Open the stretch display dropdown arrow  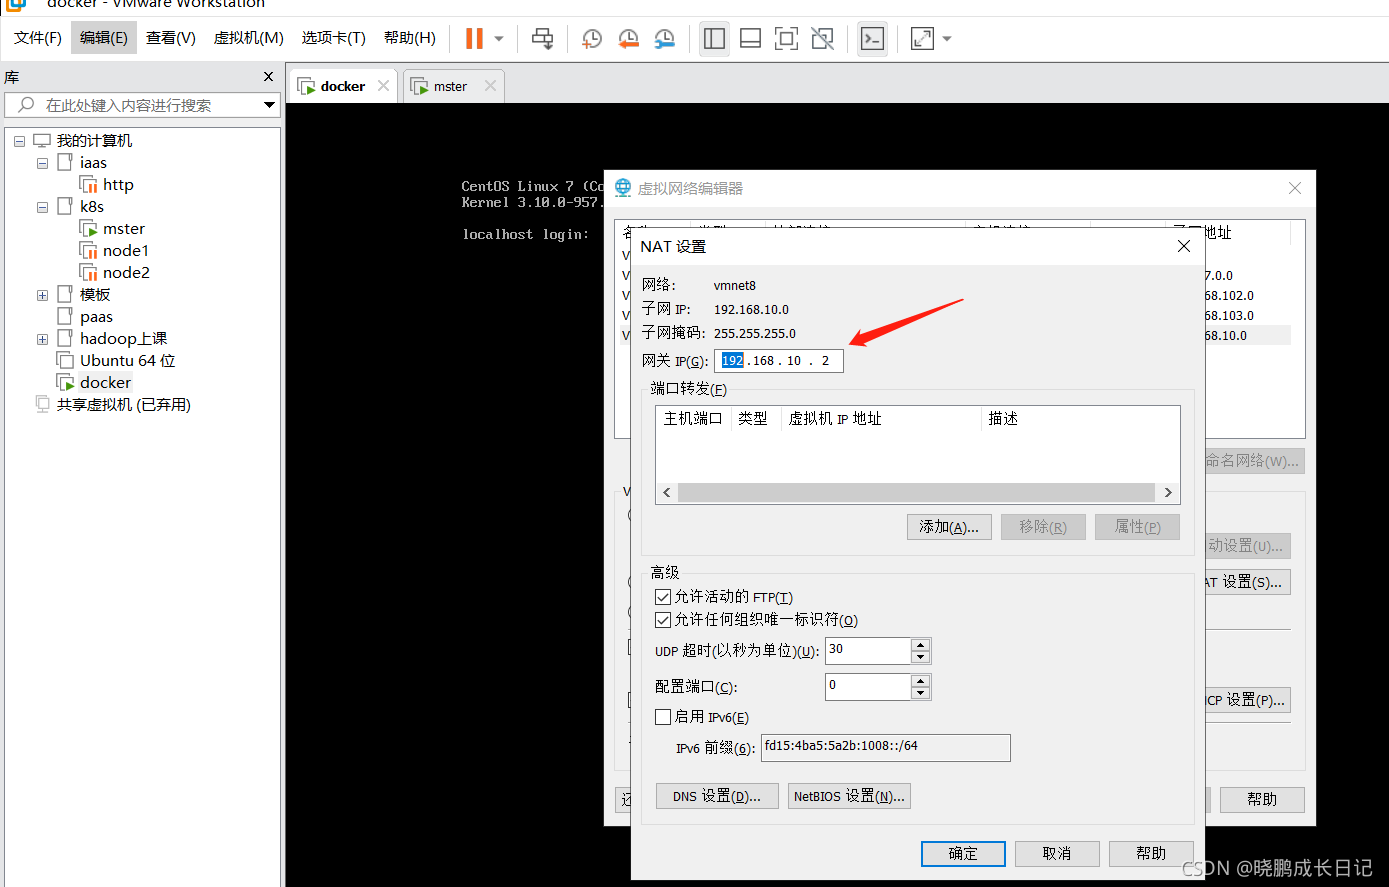(947, 39)
